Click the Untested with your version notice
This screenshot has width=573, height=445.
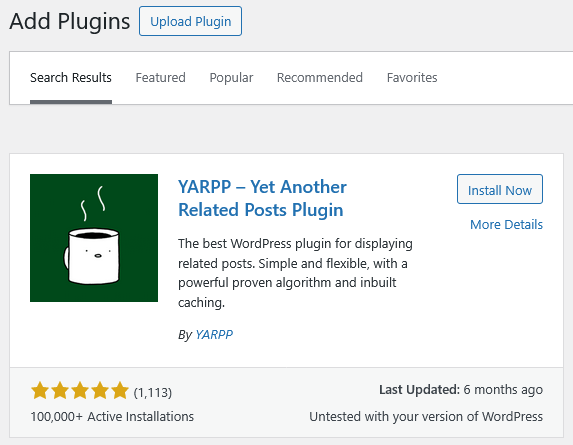tap(426, 417)
